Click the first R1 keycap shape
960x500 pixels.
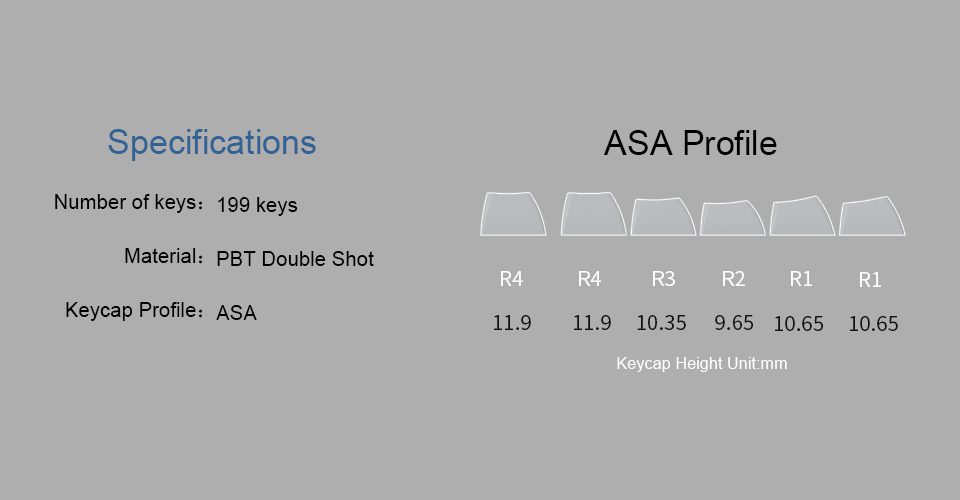point(802,216)
